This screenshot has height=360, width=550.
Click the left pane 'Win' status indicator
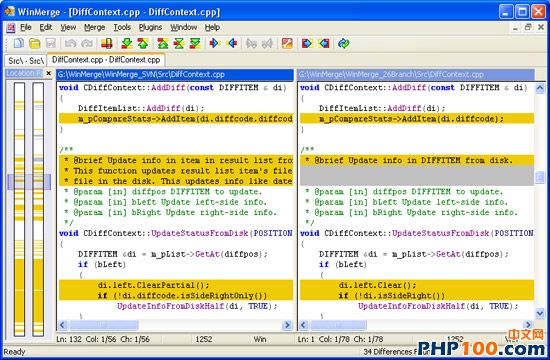coord(260,339)
